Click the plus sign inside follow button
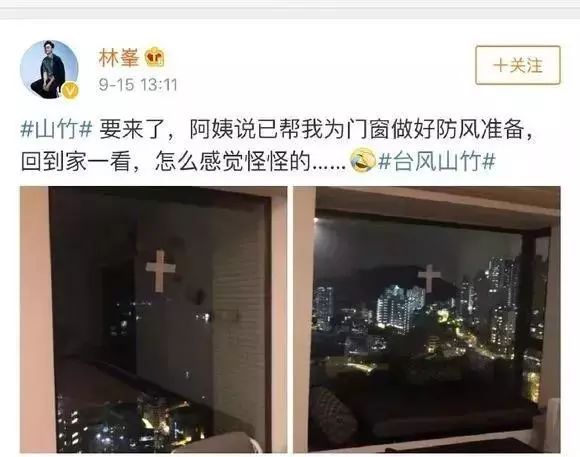580x457 pixels. (500, 65)
